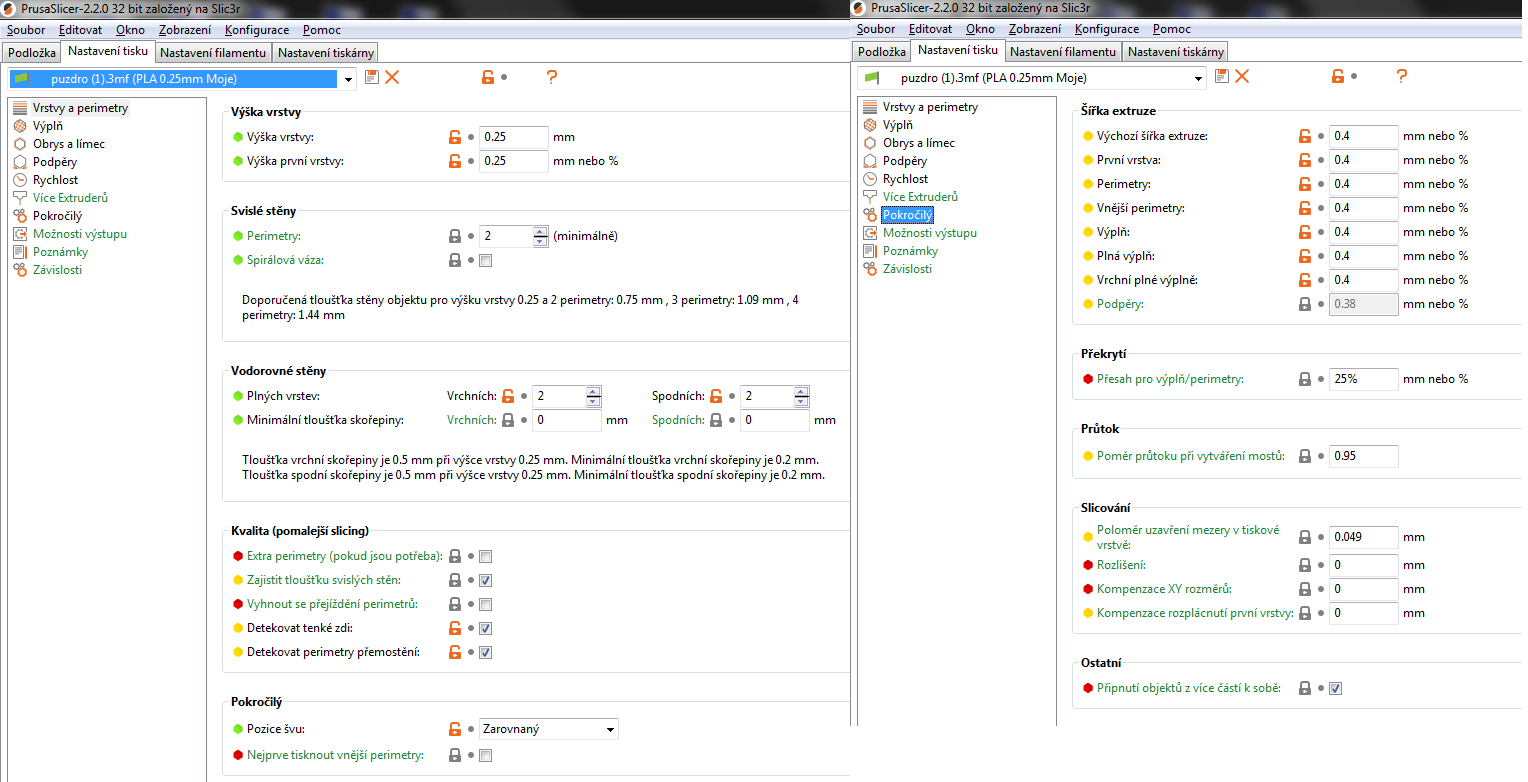The width and height of the screenshot is (1528, 782).
Task: Select Možnosti výstupu in the right window sidebar
Action: (x=929, y=233)
